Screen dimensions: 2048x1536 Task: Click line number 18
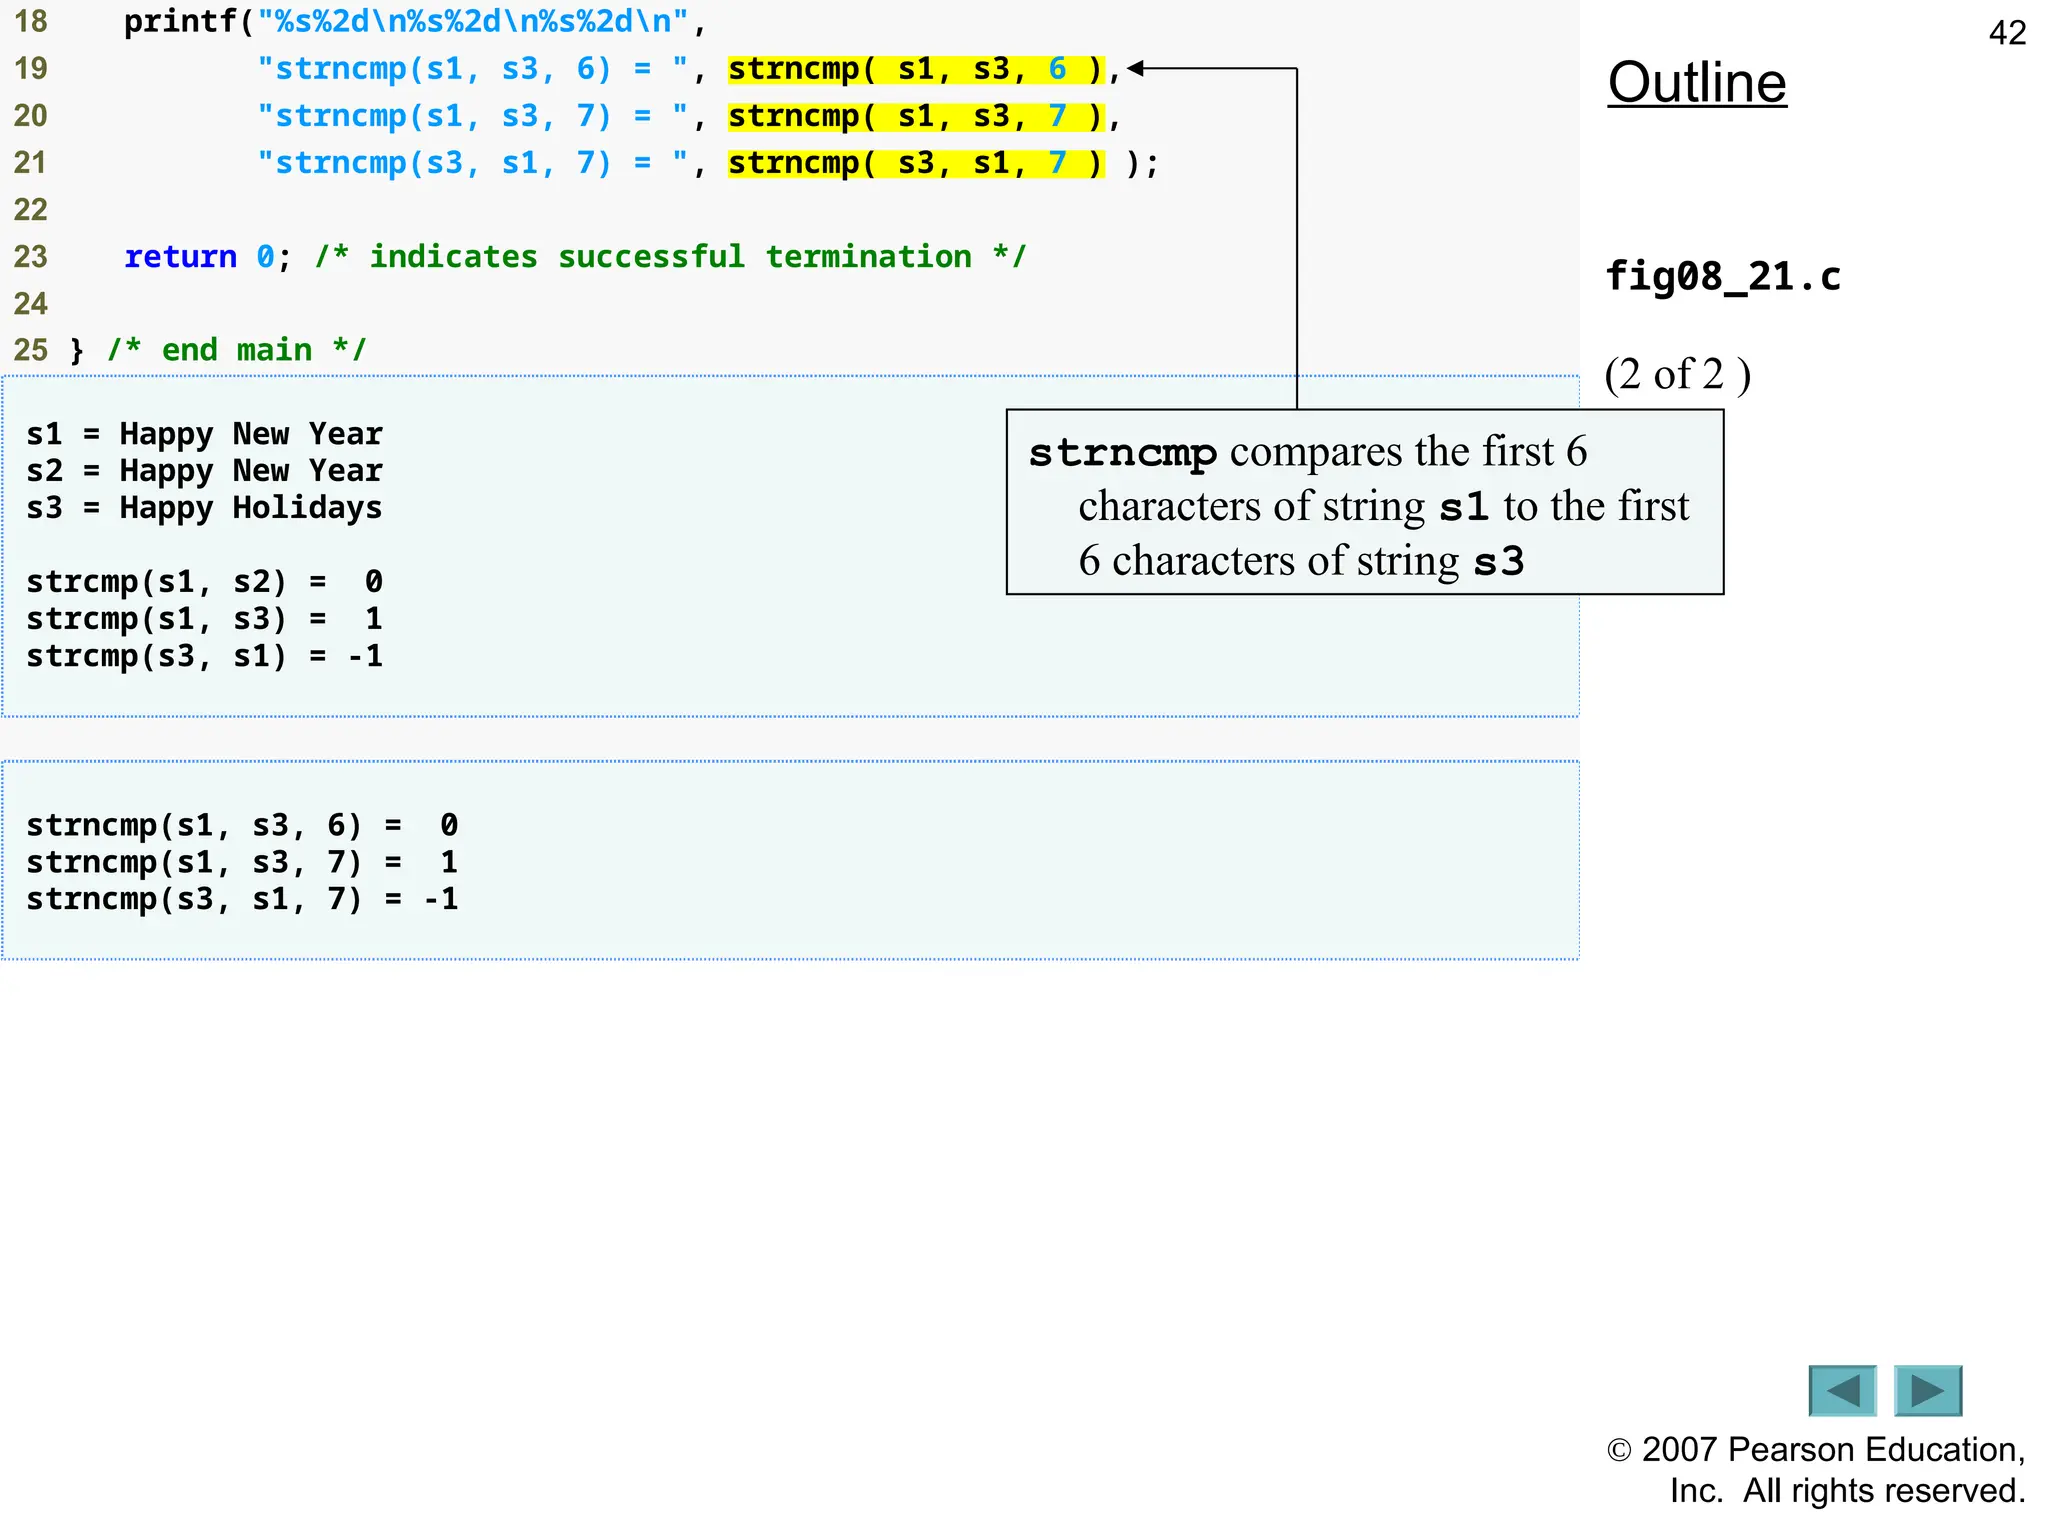(x=30, y=21)
